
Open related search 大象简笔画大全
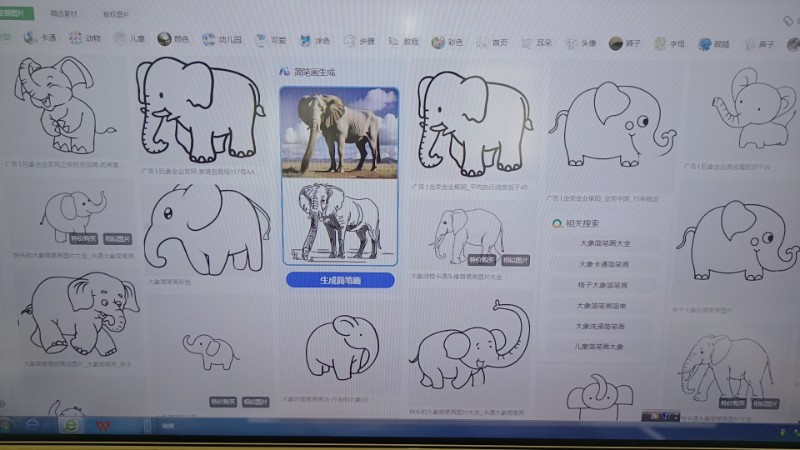pyautogui.click(x=605, y=243)
